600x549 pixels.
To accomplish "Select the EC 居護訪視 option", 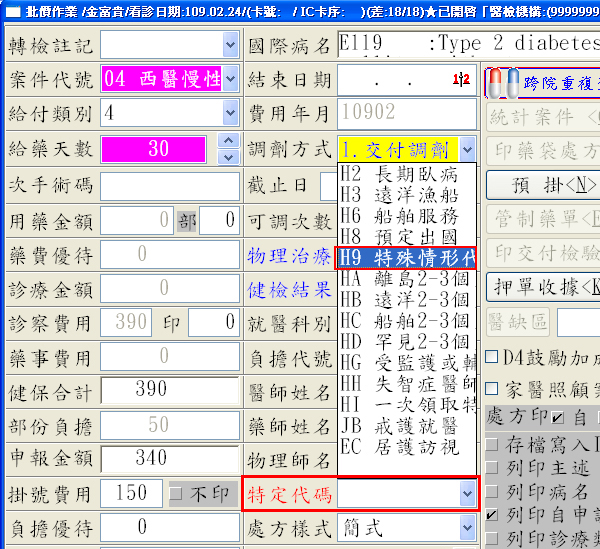I will pyautogui.click(x=407, y=447).
